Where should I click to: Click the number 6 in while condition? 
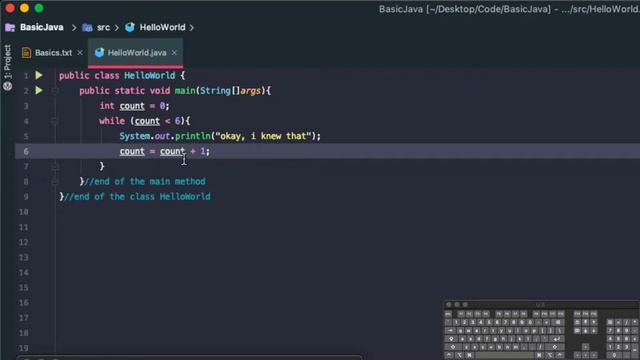(178, 121)
